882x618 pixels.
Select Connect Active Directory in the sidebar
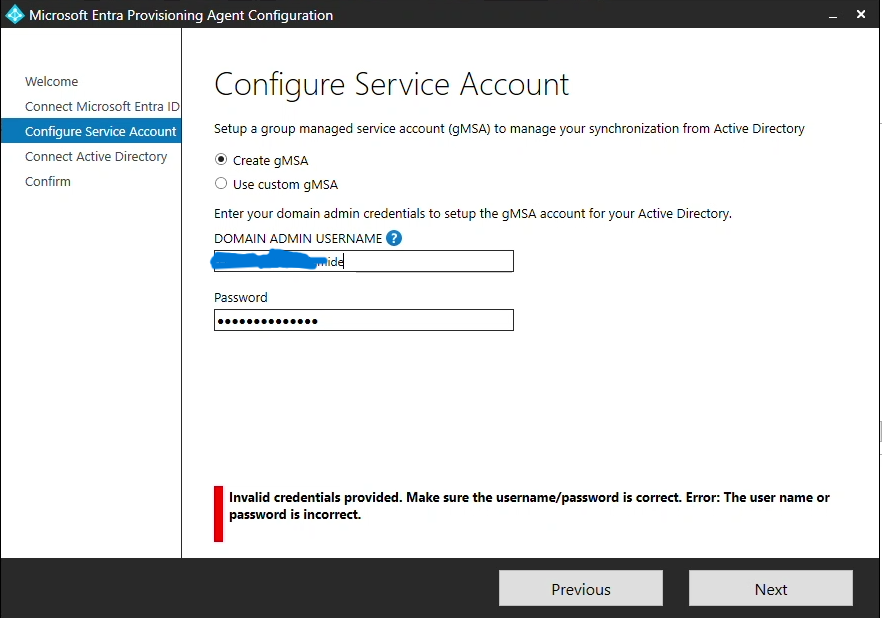click(x=95, y=156)
